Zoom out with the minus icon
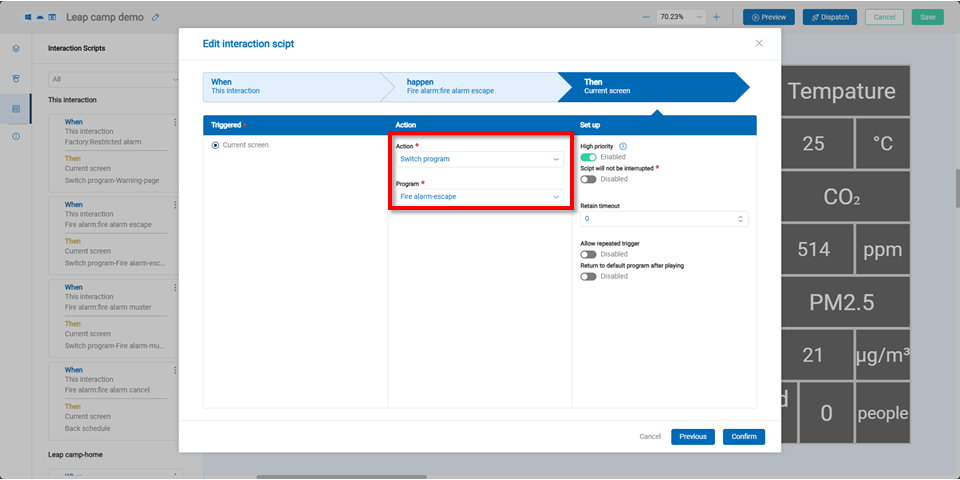Image resolution: width=960 pixels, height=480 pixels. coord(645,17)
